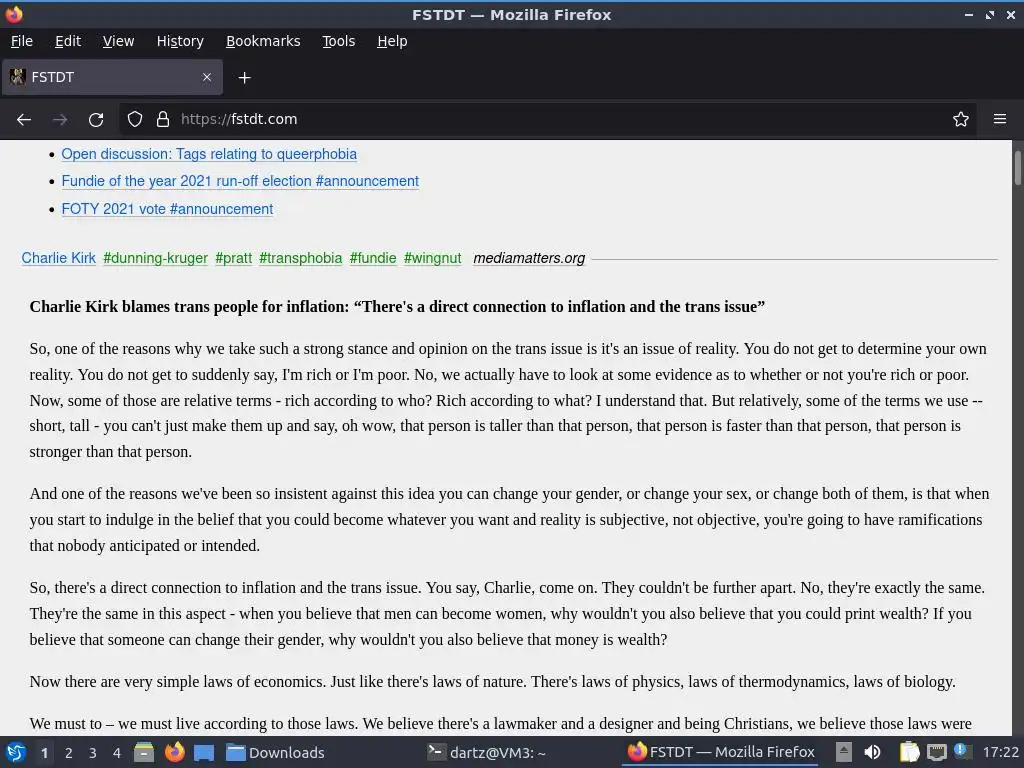
Task: Go back with the back arrow
Action: click(x=24, y=120)
